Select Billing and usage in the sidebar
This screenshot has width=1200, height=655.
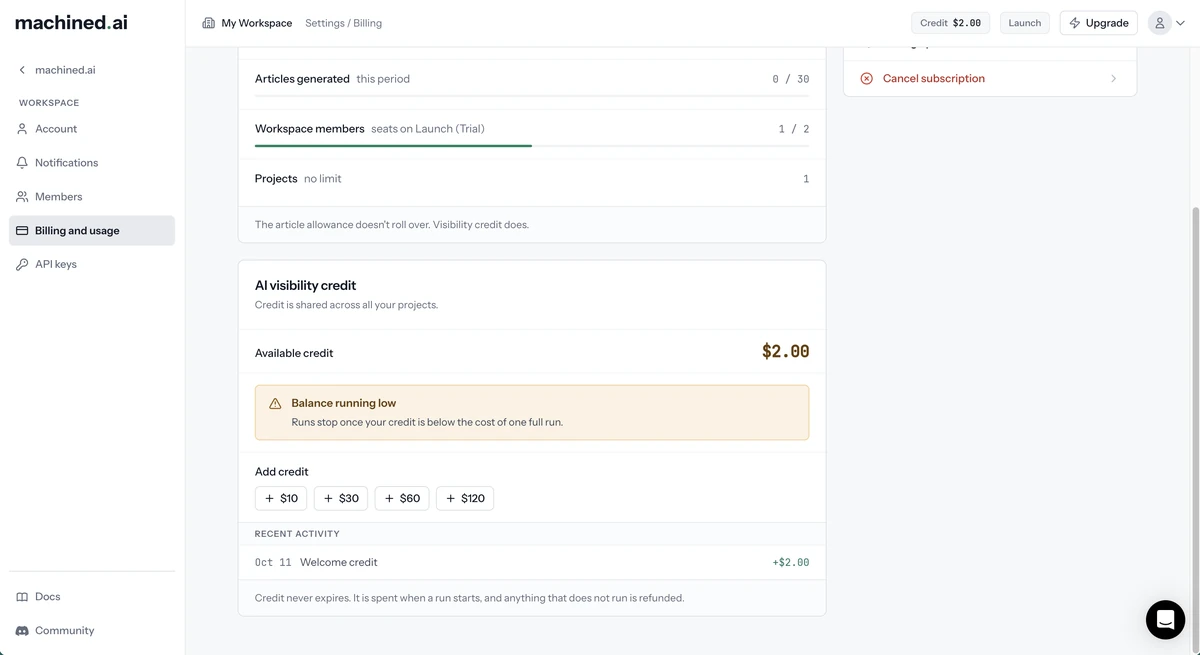pyautogui.click(x=92, y=231)
